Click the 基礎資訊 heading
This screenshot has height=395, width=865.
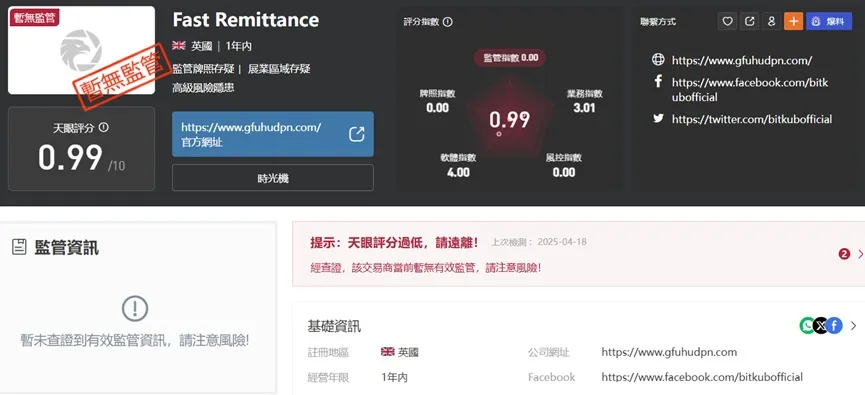tap(334, 326)
